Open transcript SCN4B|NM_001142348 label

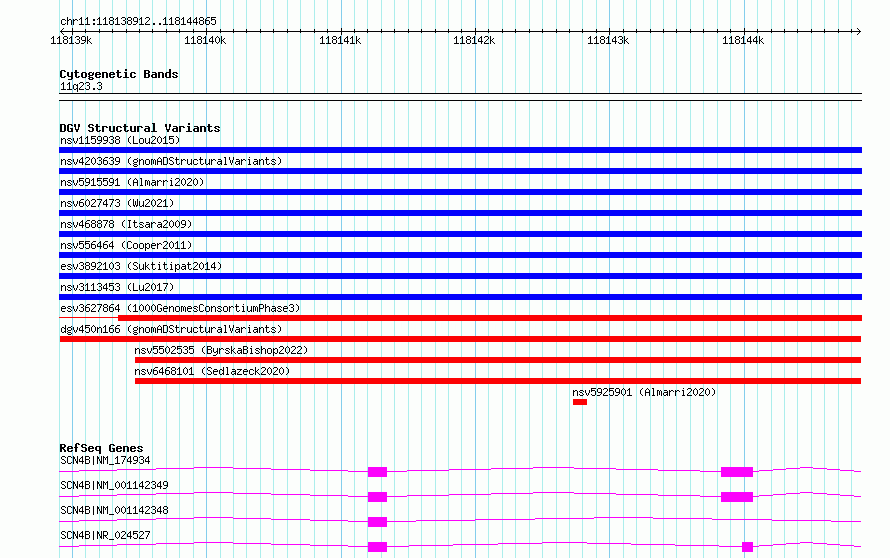click(114, 510)
